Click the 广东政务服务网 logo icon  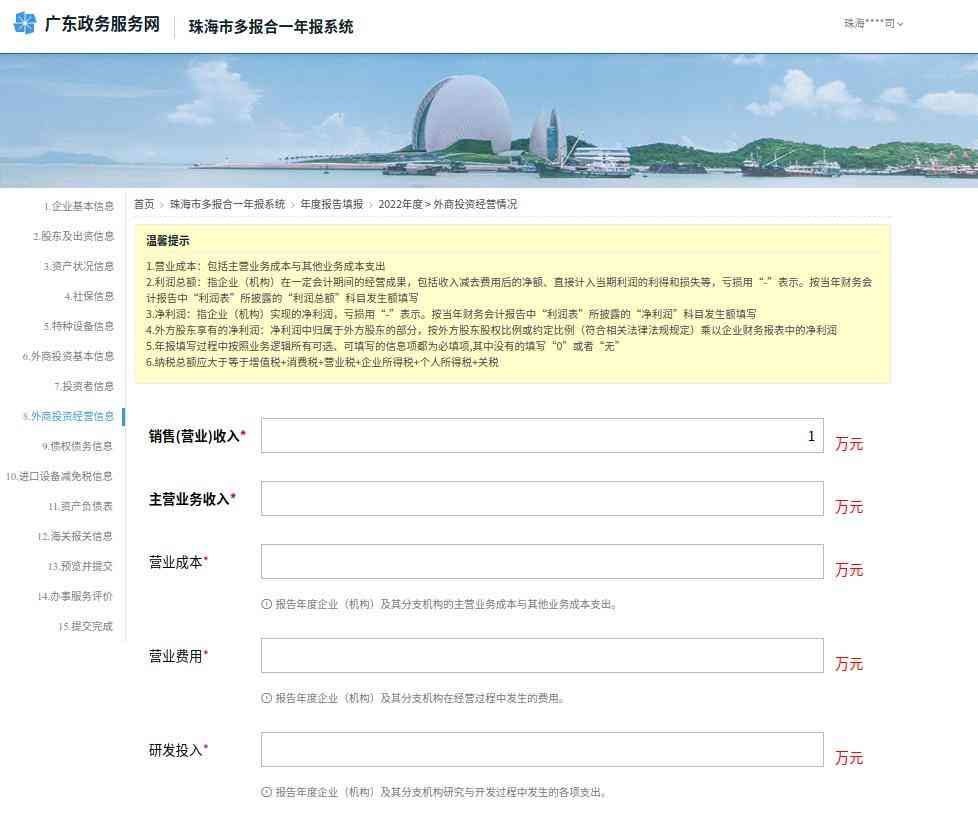pyautogui.click(x=24, y=24)
